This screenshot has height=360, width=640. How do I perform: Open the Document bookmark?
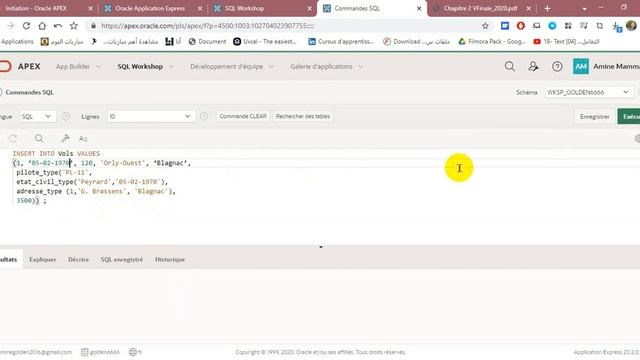tap(207, 42)
